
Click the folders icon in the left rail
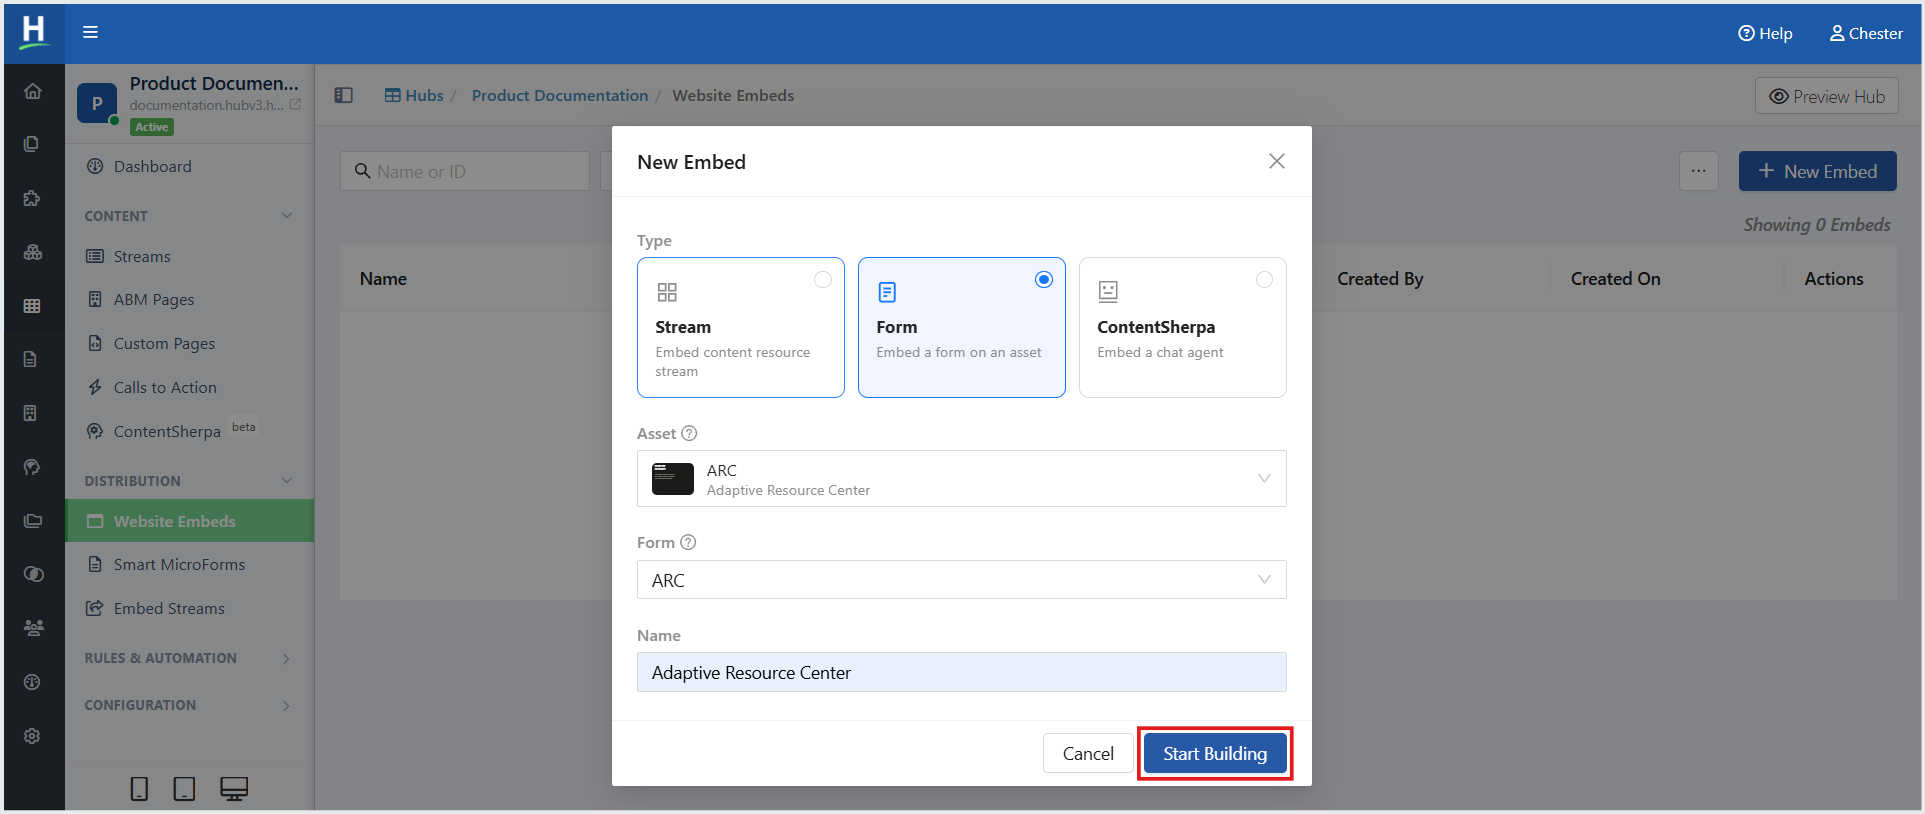coord(33,520)
